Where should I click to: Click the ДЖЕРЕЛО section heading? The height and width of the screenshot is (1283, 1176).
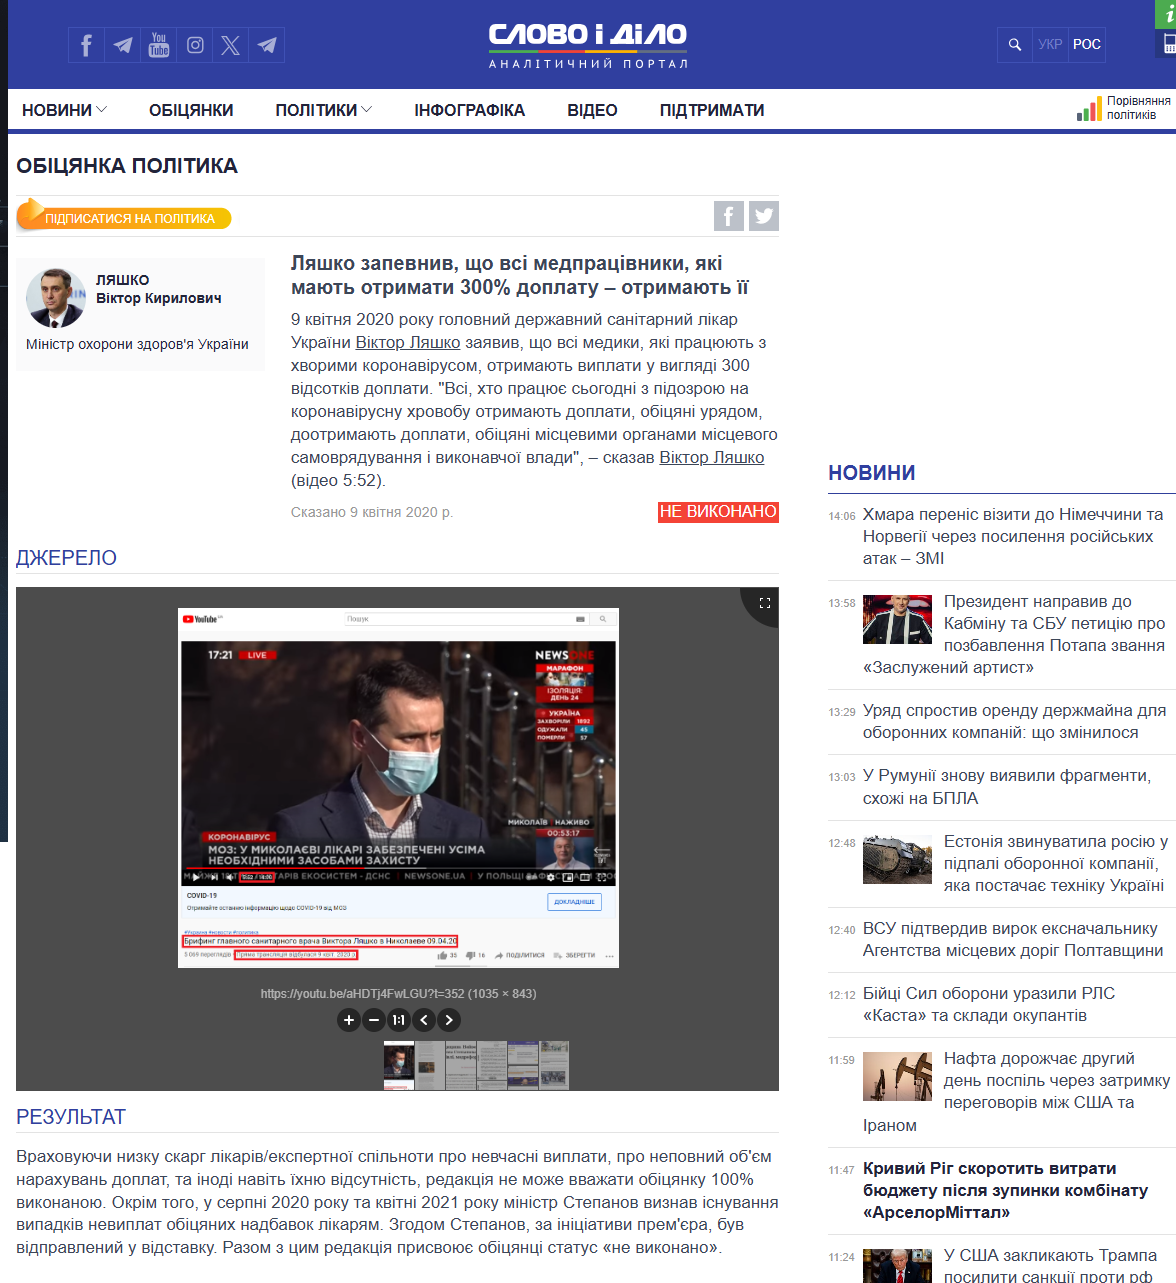tap(66, 558)
